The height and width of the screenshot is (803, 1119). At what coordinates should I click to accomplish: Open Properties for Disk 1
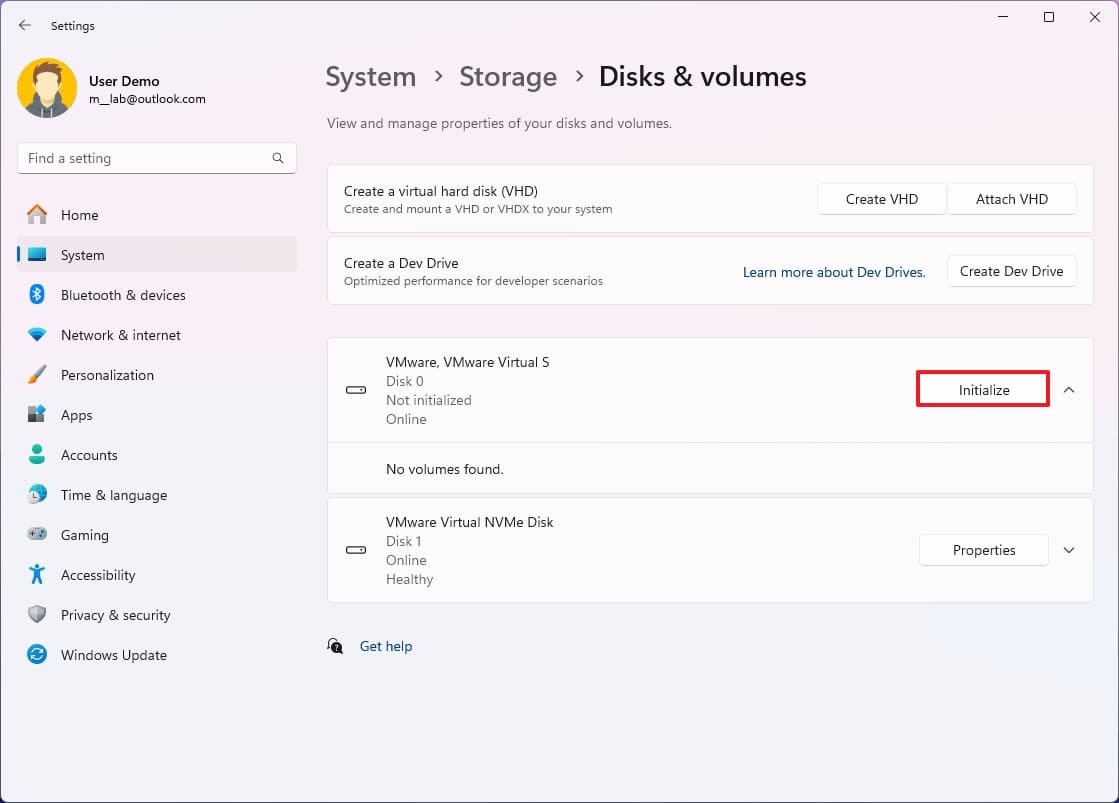click(983, 550)
